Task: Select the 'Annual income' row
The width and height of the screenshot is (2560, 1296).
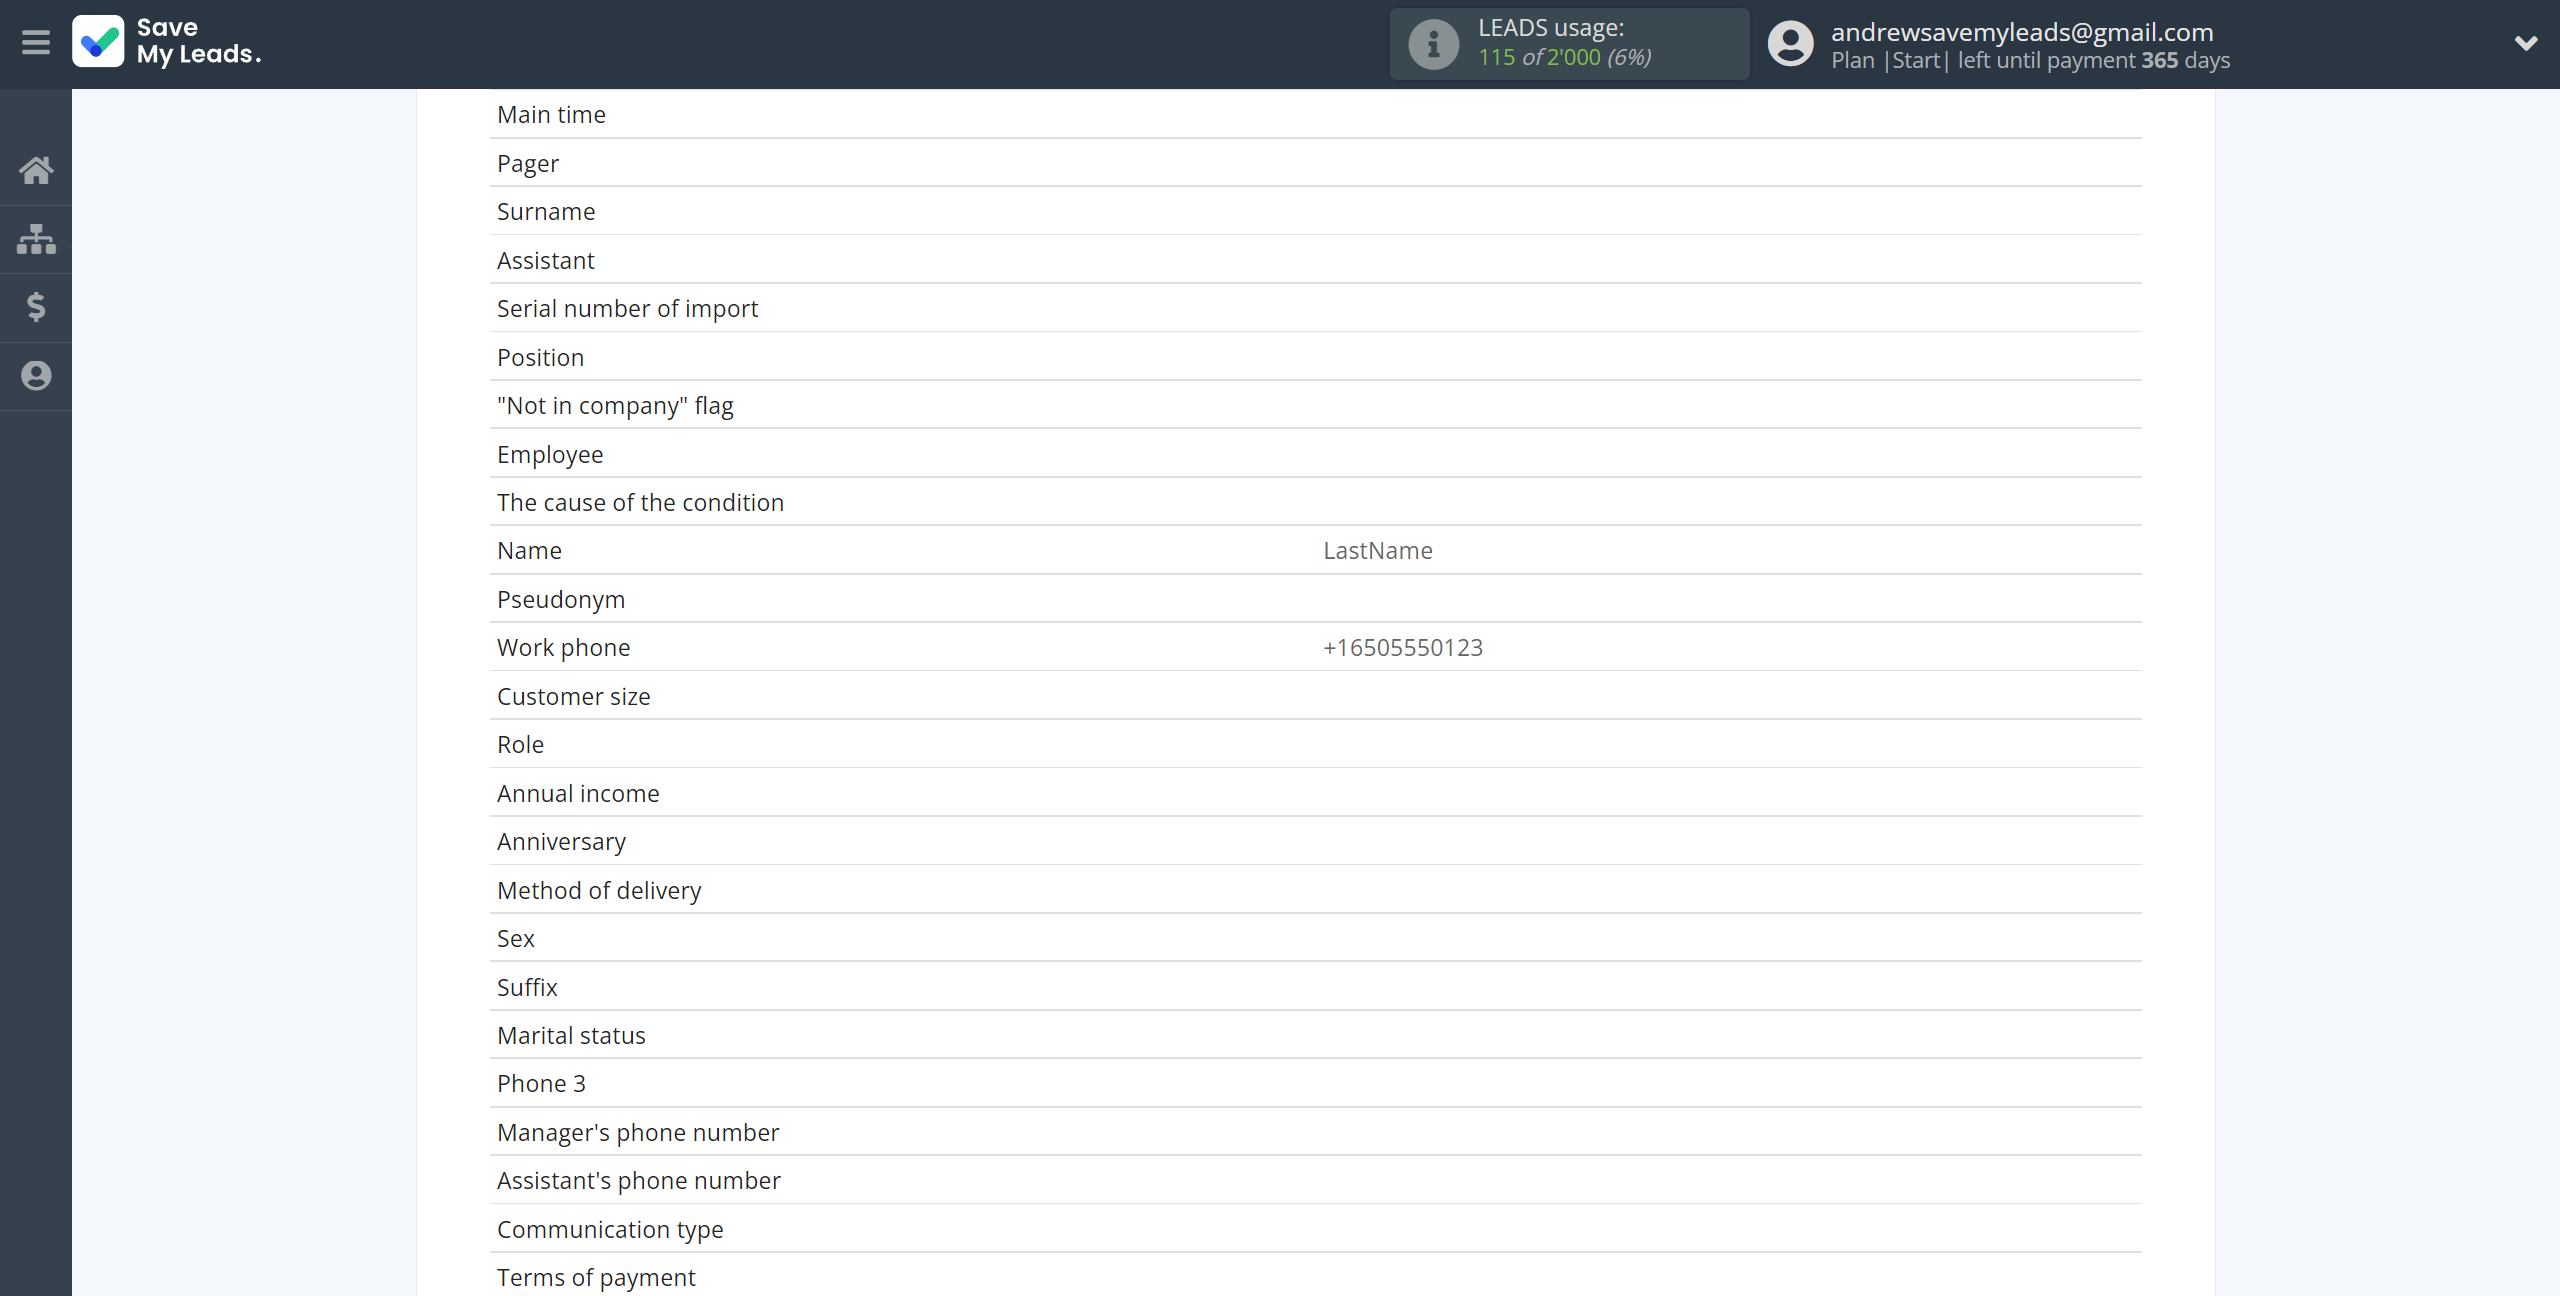Action: (1315, 793)
